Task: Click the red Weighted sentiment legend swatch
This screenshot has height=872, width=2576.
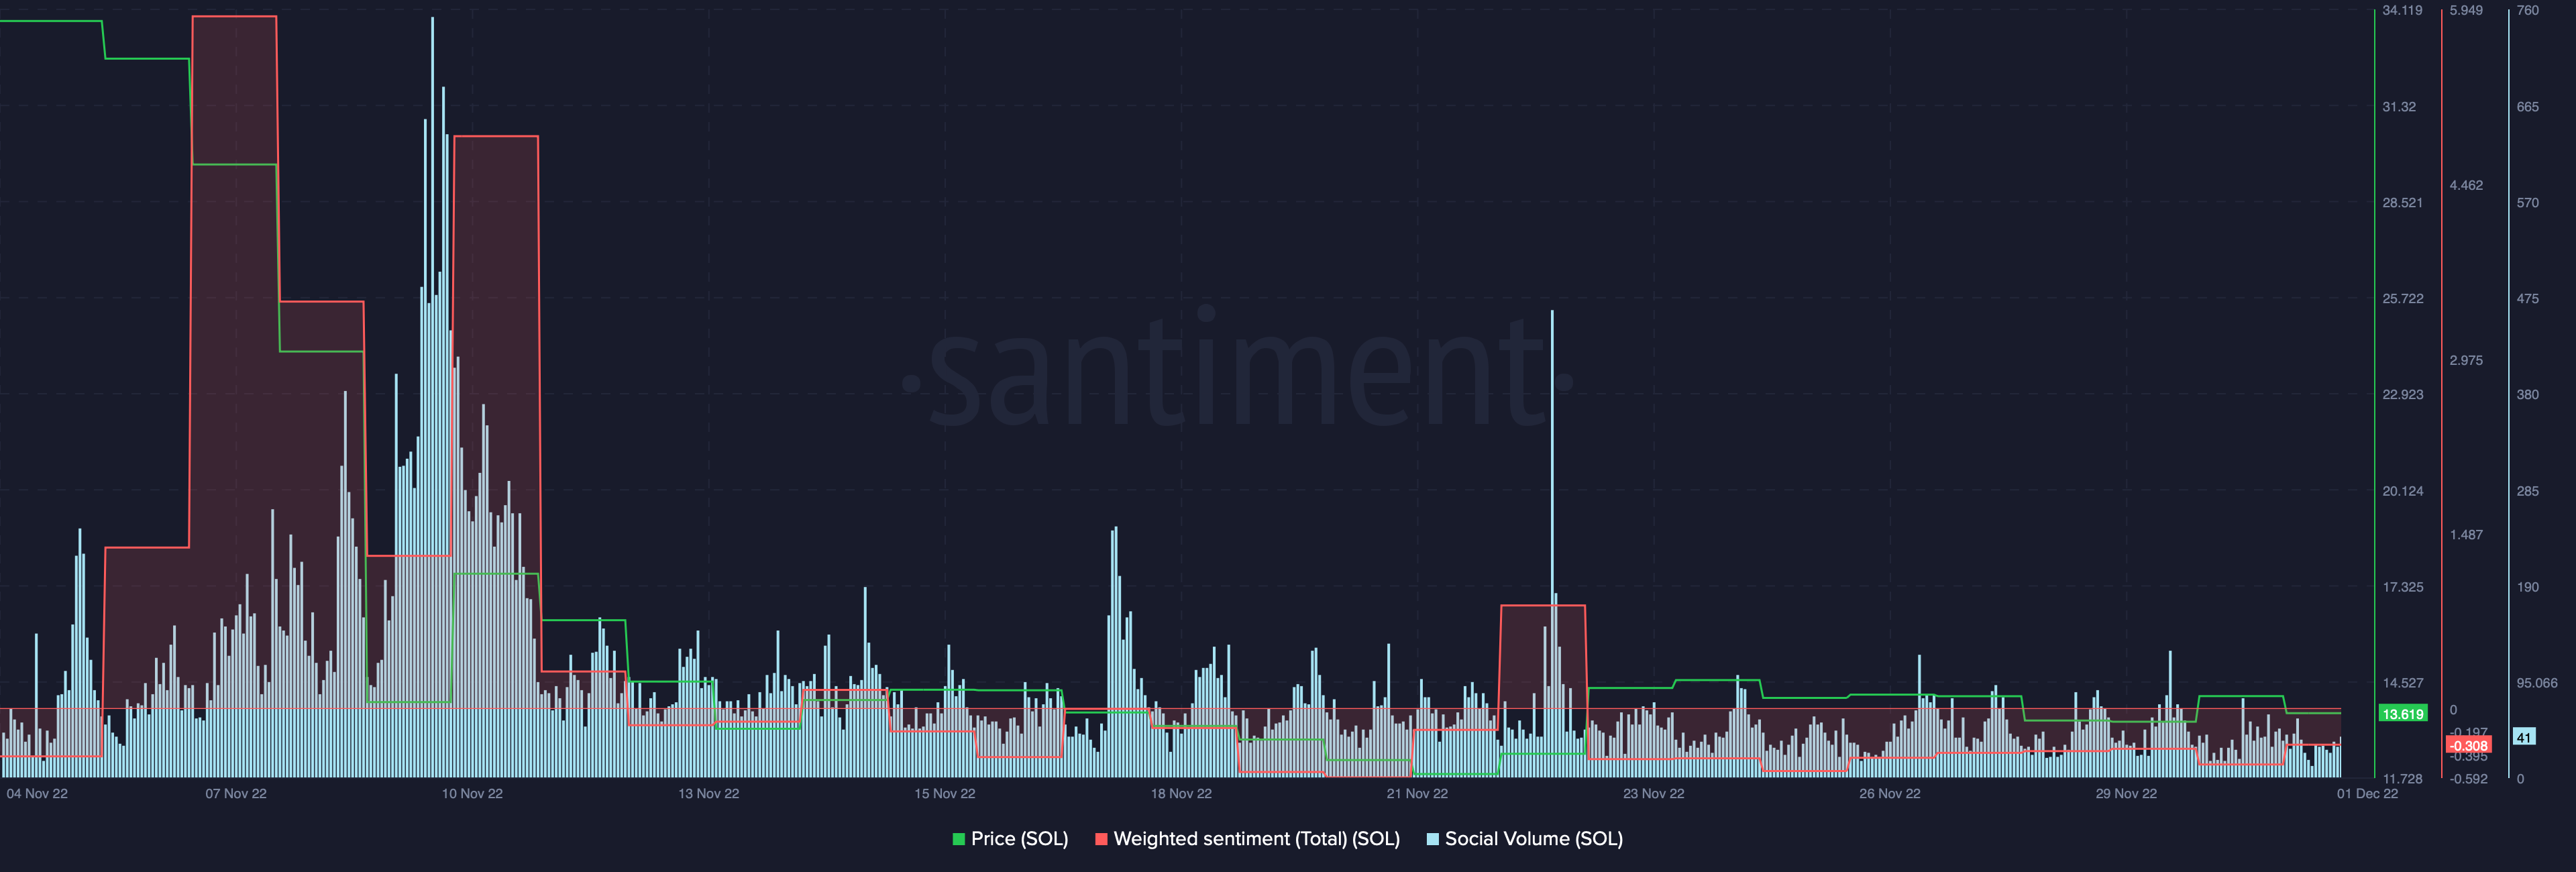Action: [x=1101, y=839]
